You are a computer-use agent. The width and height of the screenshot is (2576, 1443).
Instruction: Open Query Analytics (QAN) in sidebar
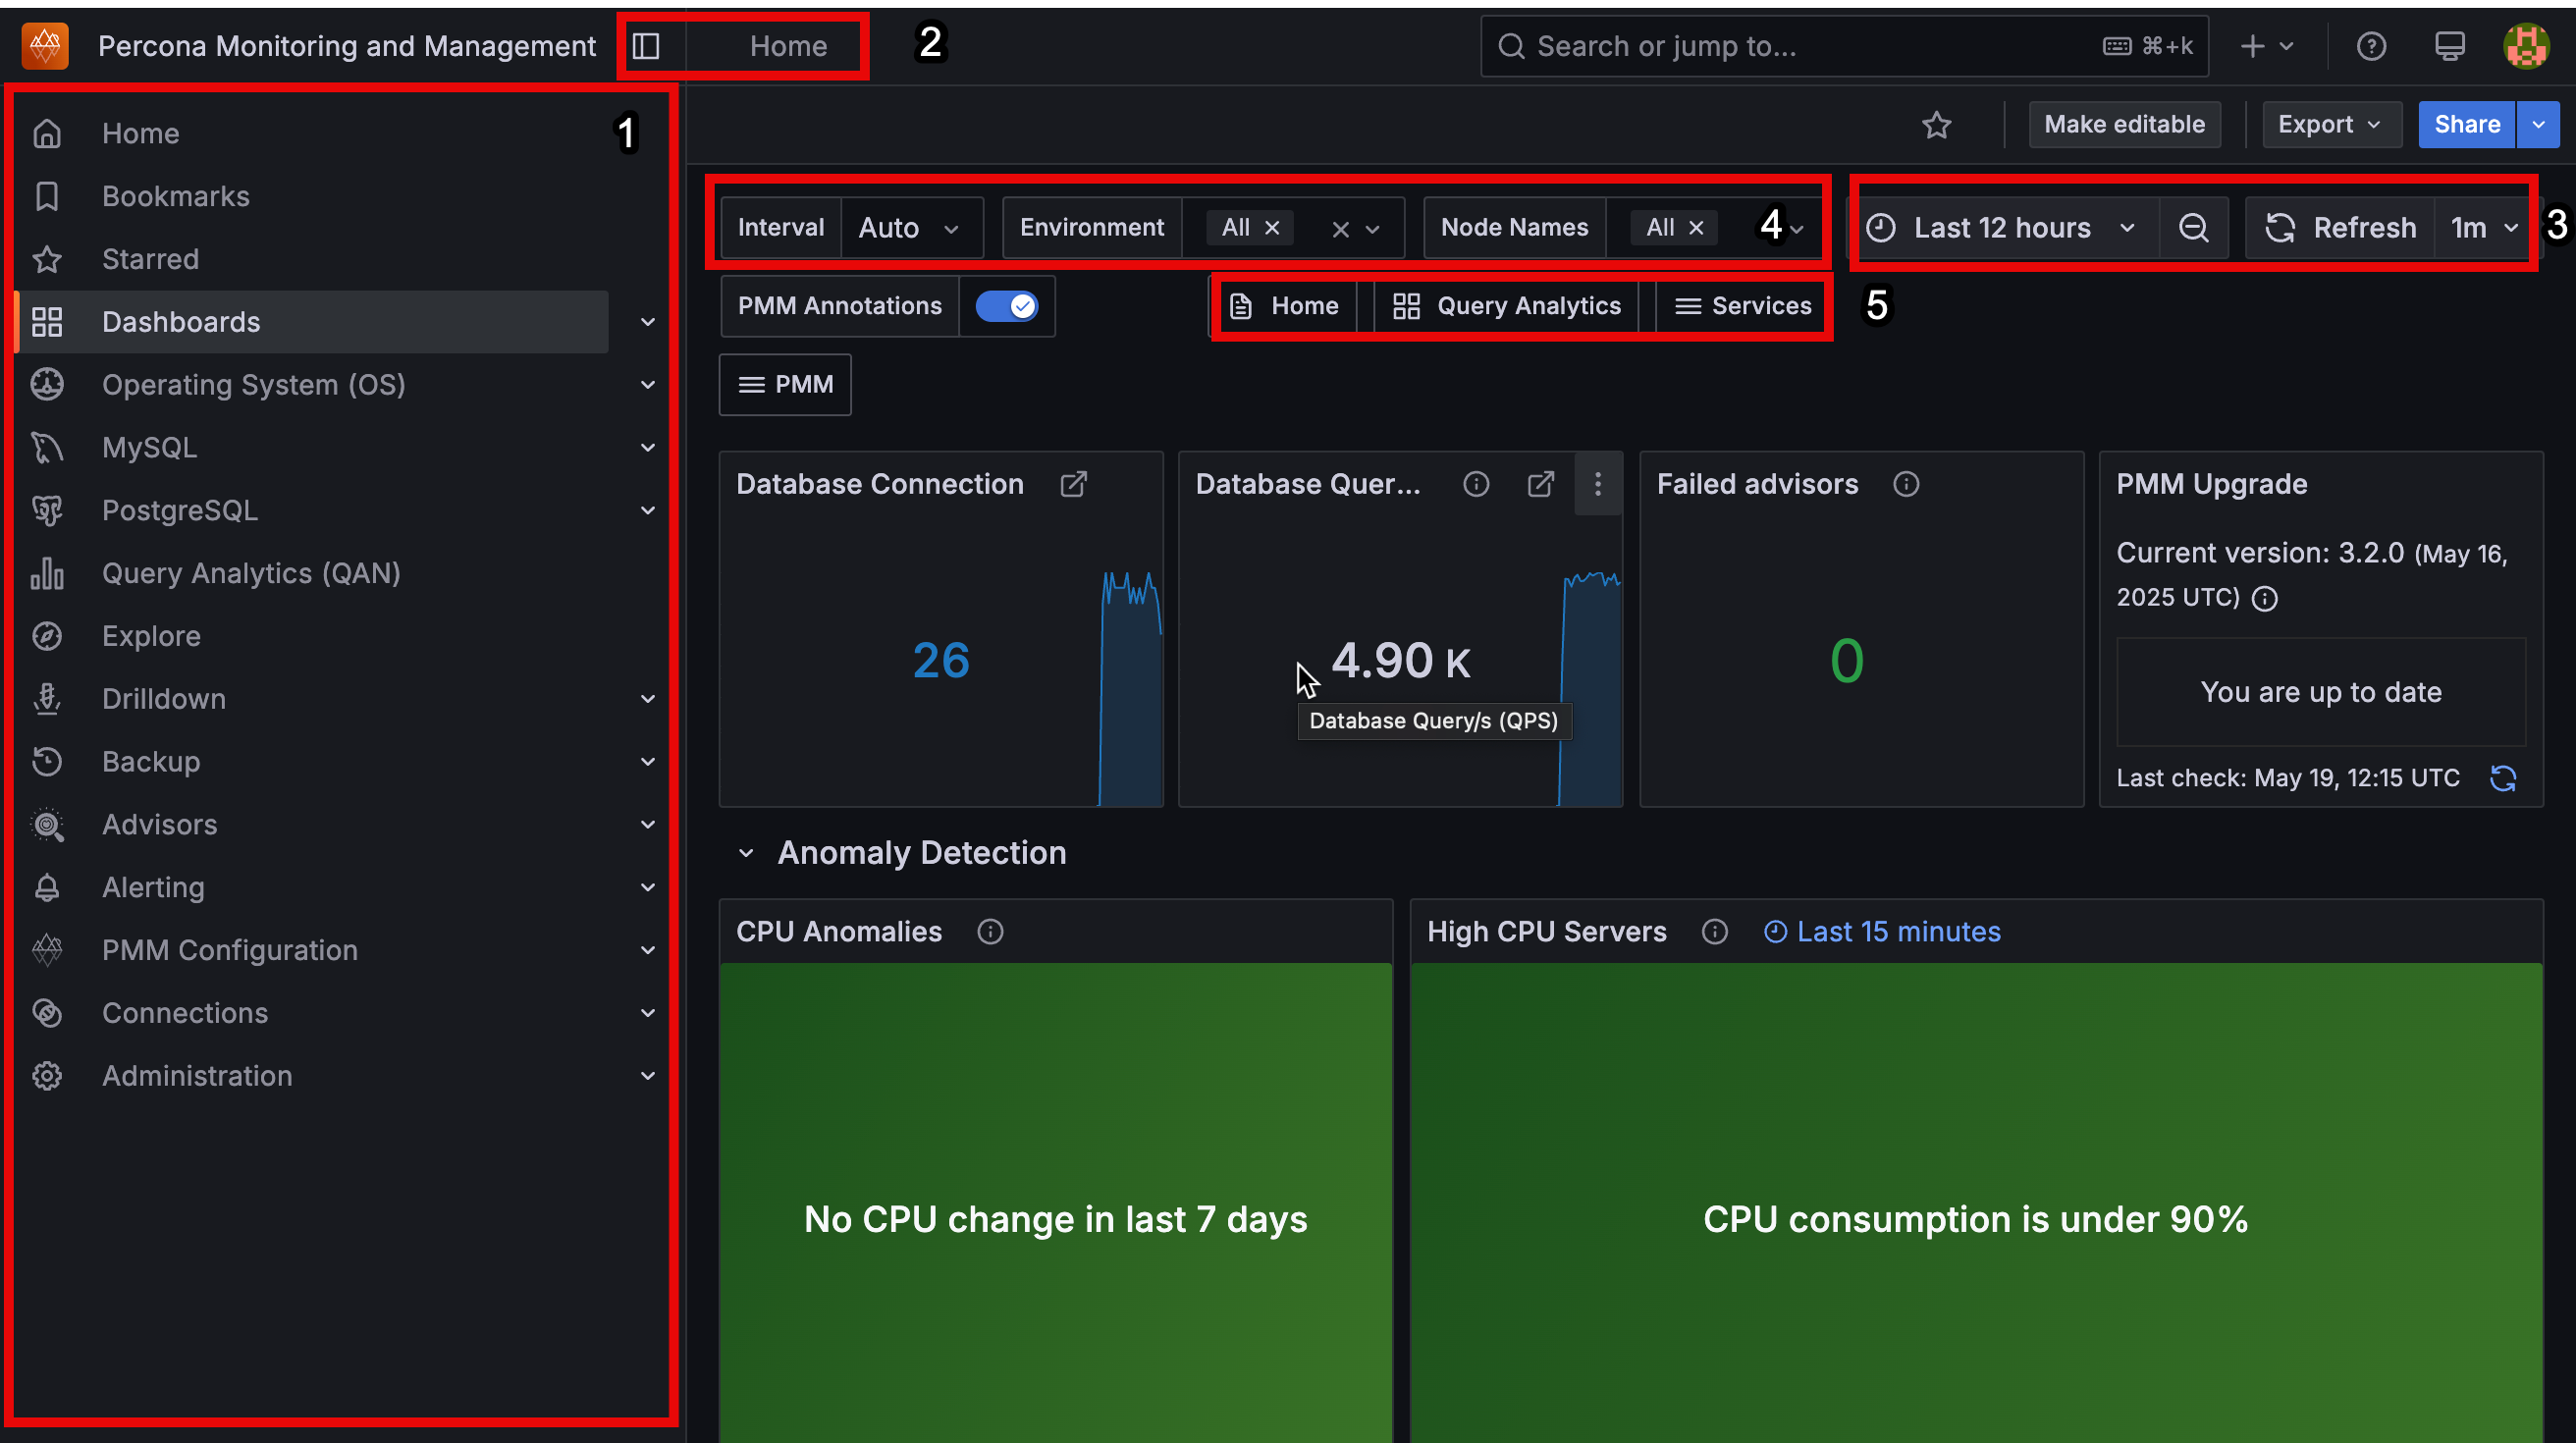[251, 573]
